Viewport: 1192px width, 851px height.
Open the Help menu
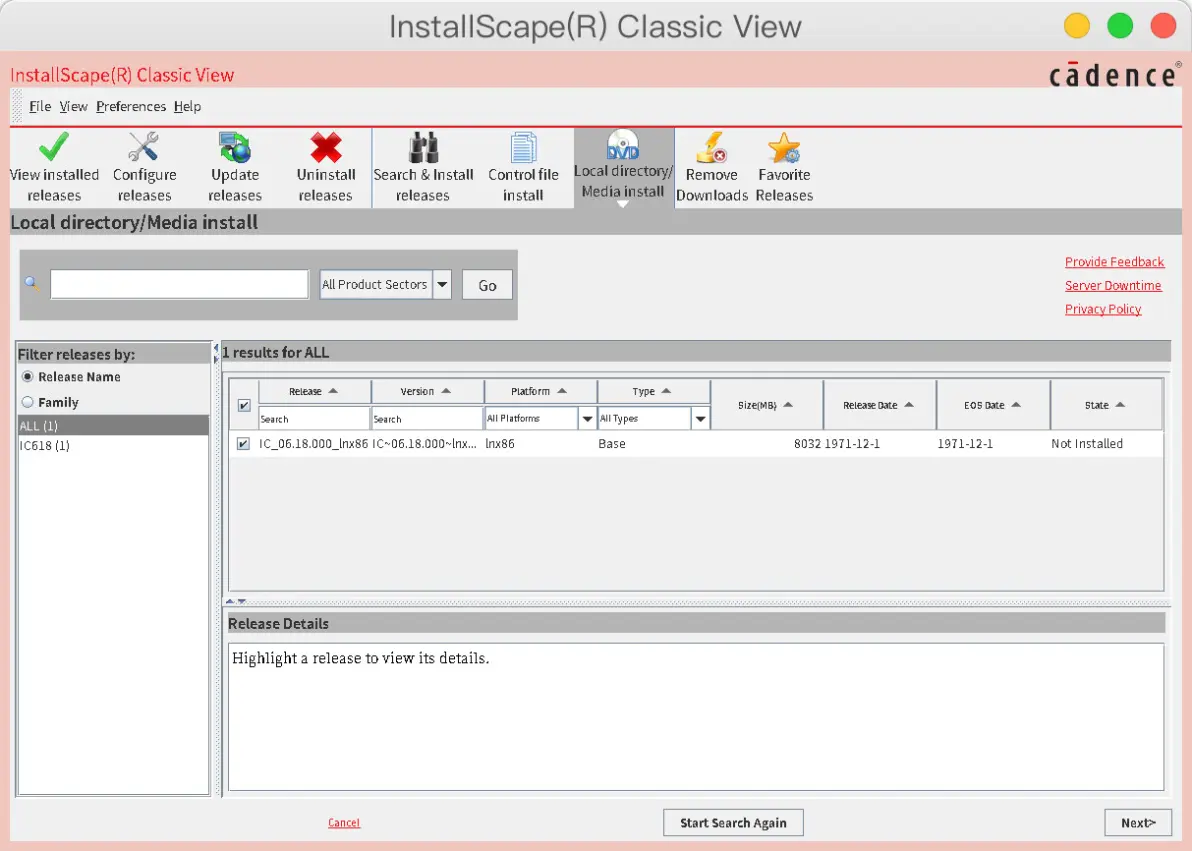tap(187, 106)
